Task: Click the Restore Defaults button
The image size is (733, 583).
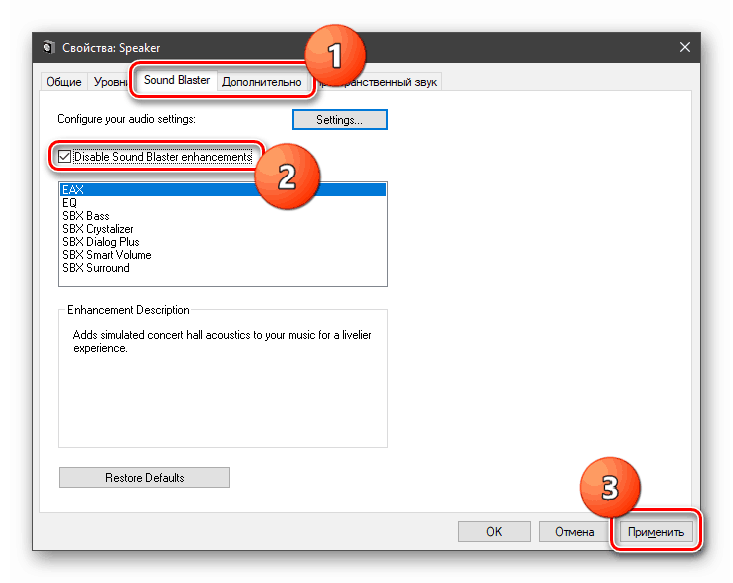Action: [x=144, y=477]
